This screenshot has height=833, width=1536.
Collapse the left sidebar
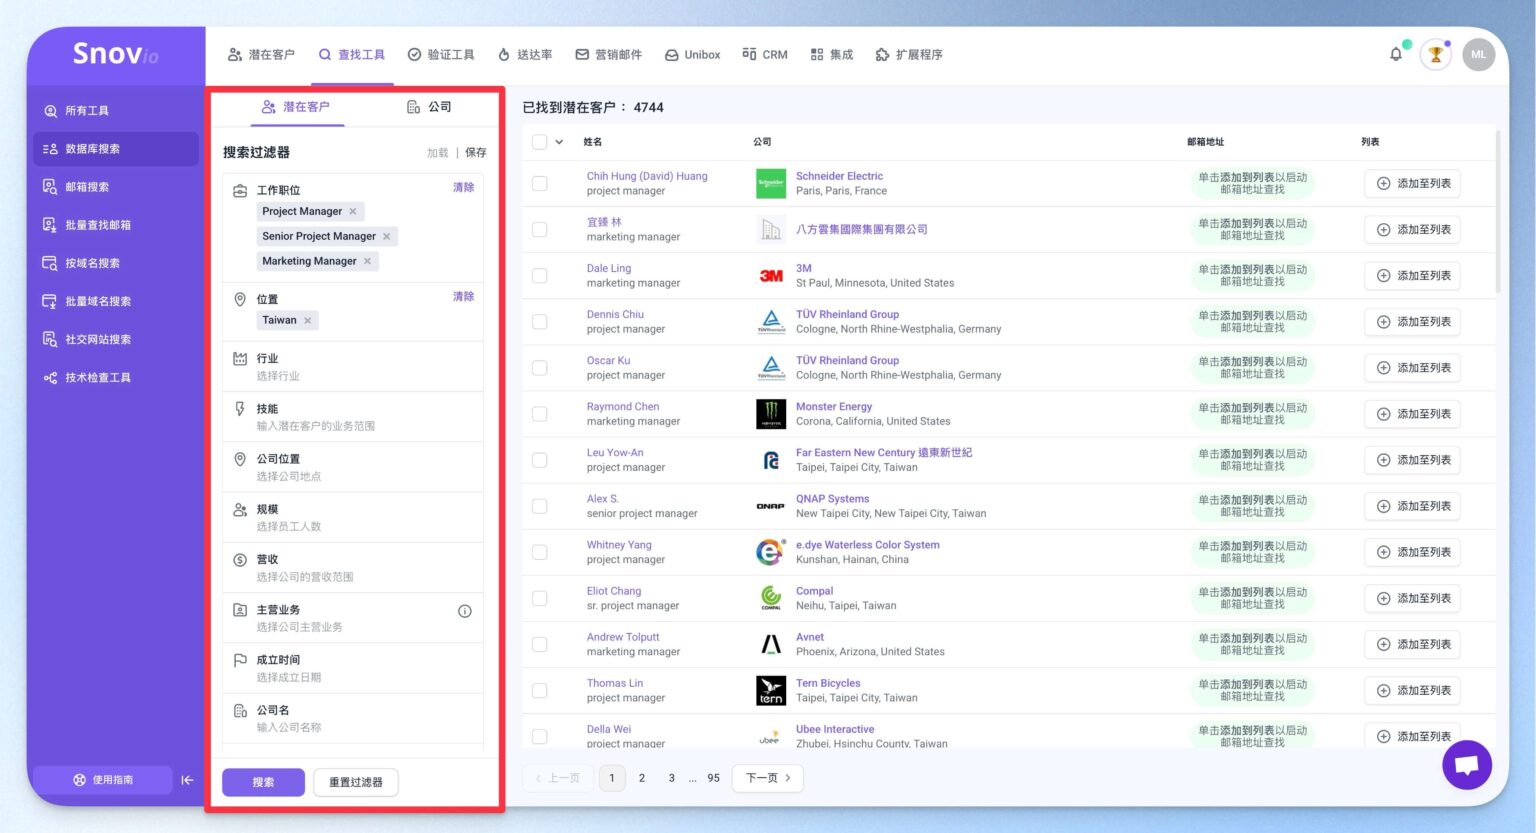[187, 780]
